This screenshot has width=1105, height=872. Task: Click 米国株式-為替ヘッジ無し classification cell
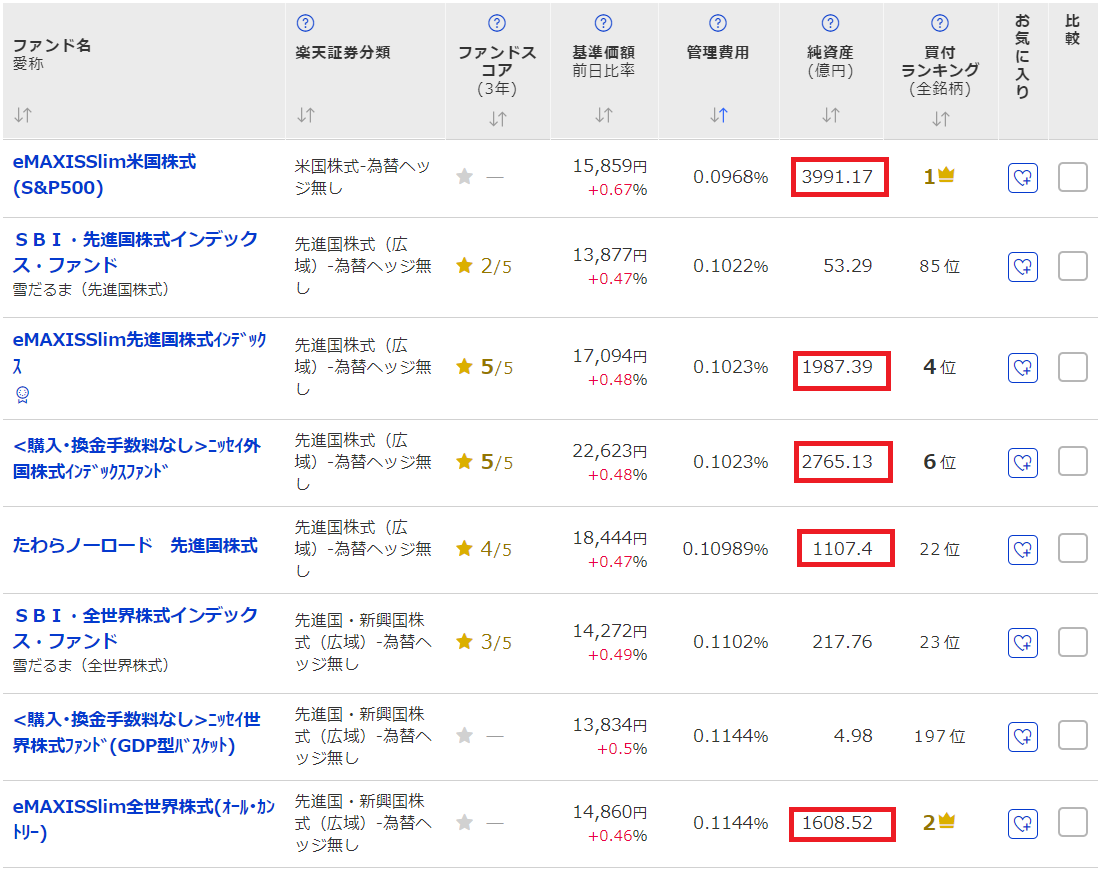pos(362,177)
